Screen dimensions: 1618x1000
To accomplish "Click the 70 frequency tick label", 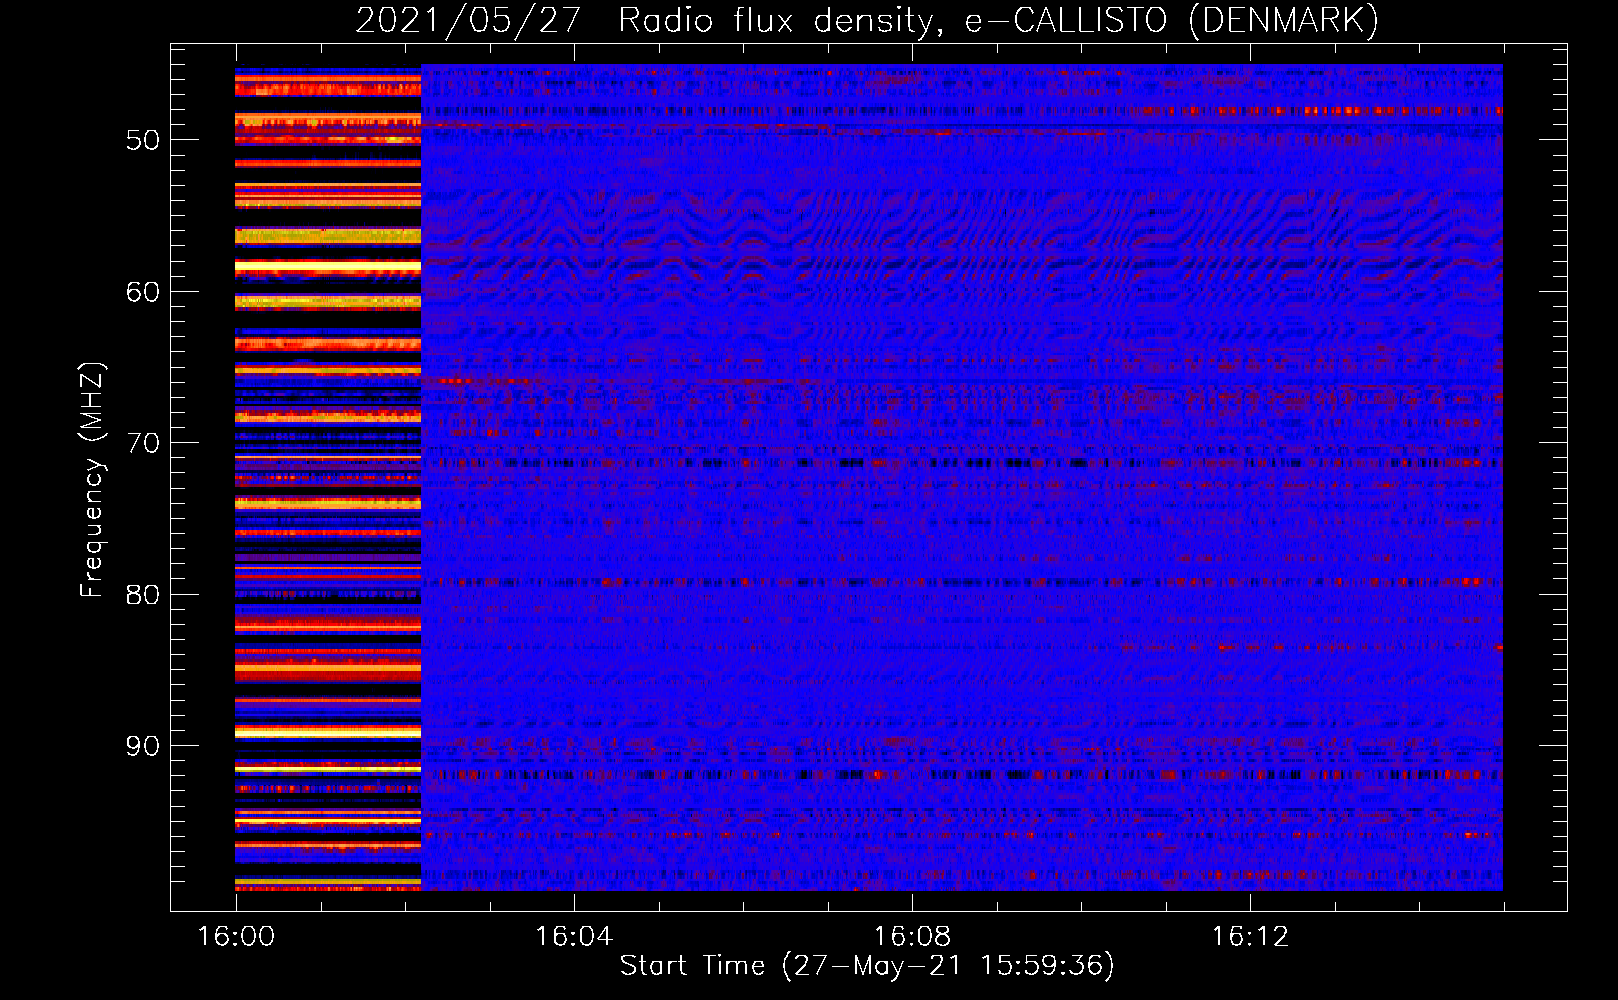I will [143, 443].
